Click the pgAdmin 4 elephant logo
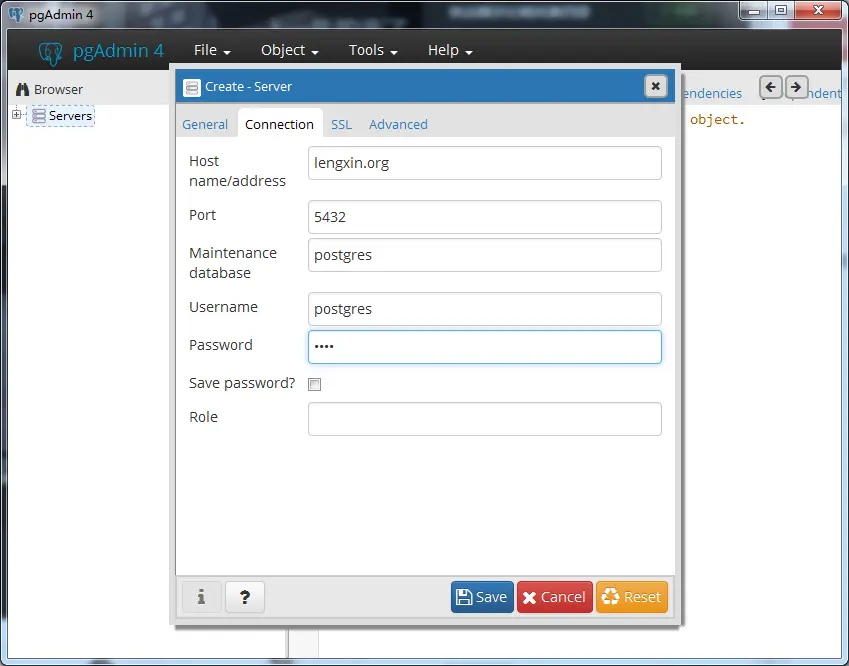849x666 pixels. [x=51, y=53]
